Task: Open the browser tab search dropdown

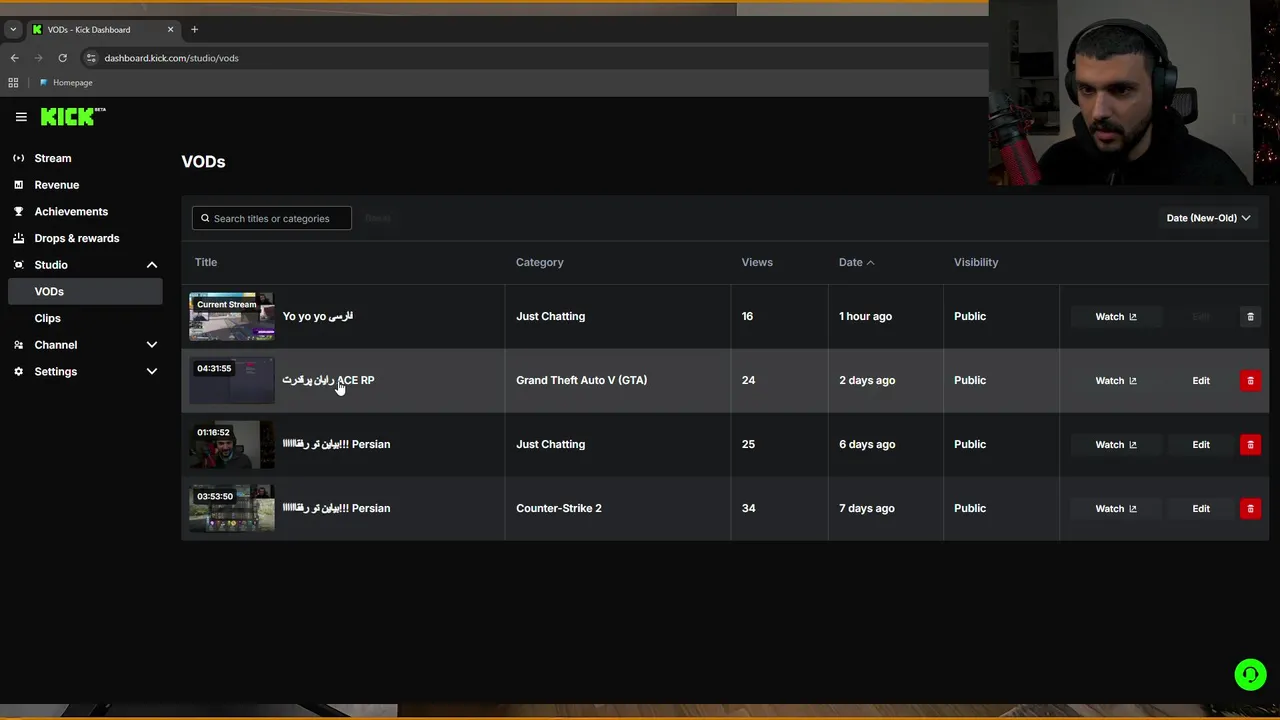Action: point(13,30)
